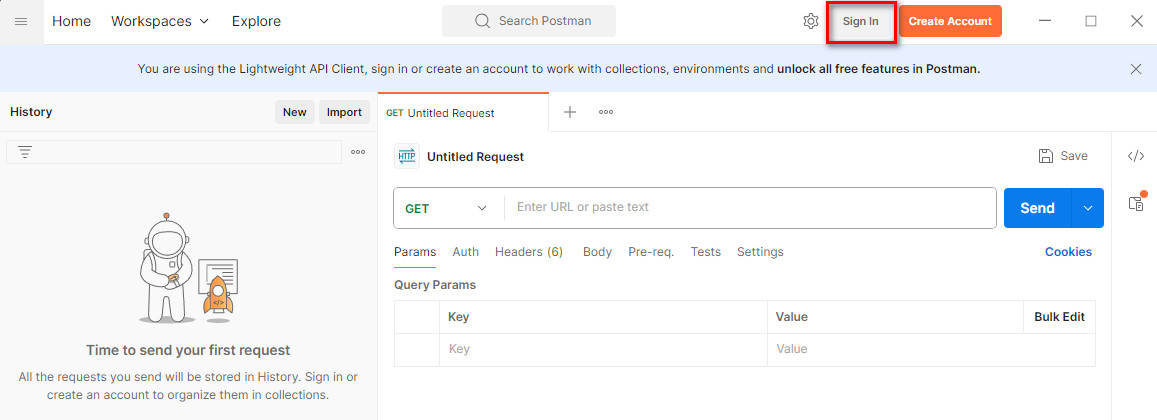The width and height of the screenshot is (1157, 420).
Task: Click the HTTP request type icon
Action: [407, 156]
